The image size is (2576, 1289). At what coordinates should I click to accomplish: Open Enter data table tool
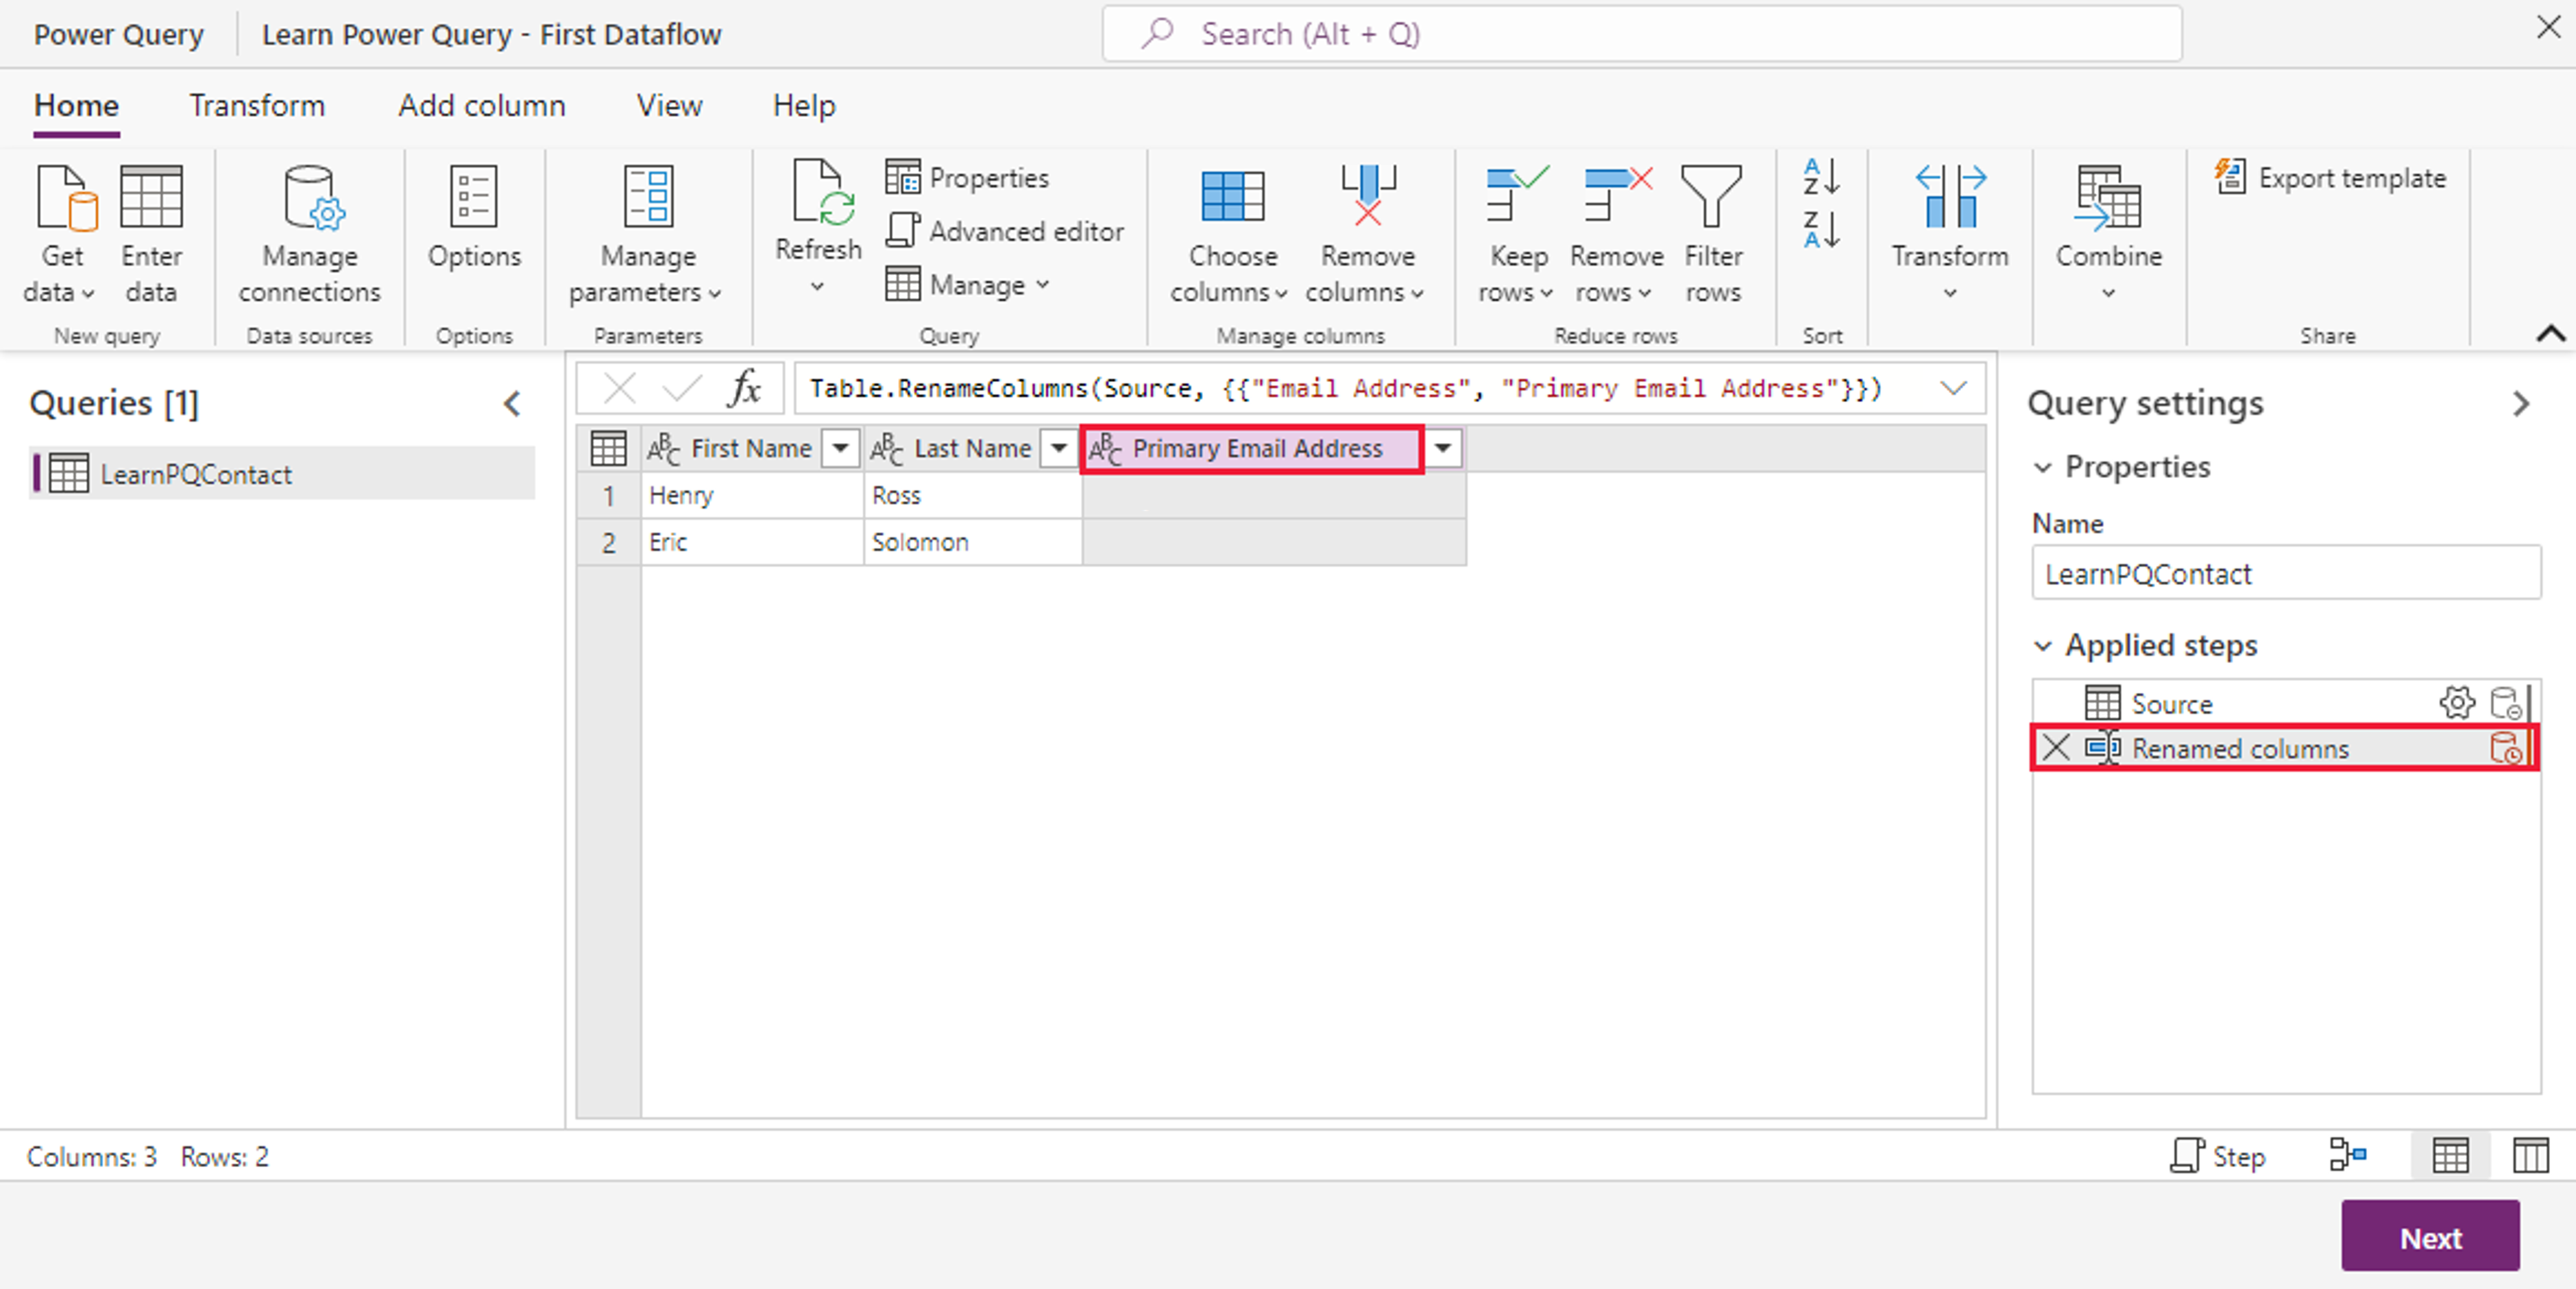click(x=151, y=198)
